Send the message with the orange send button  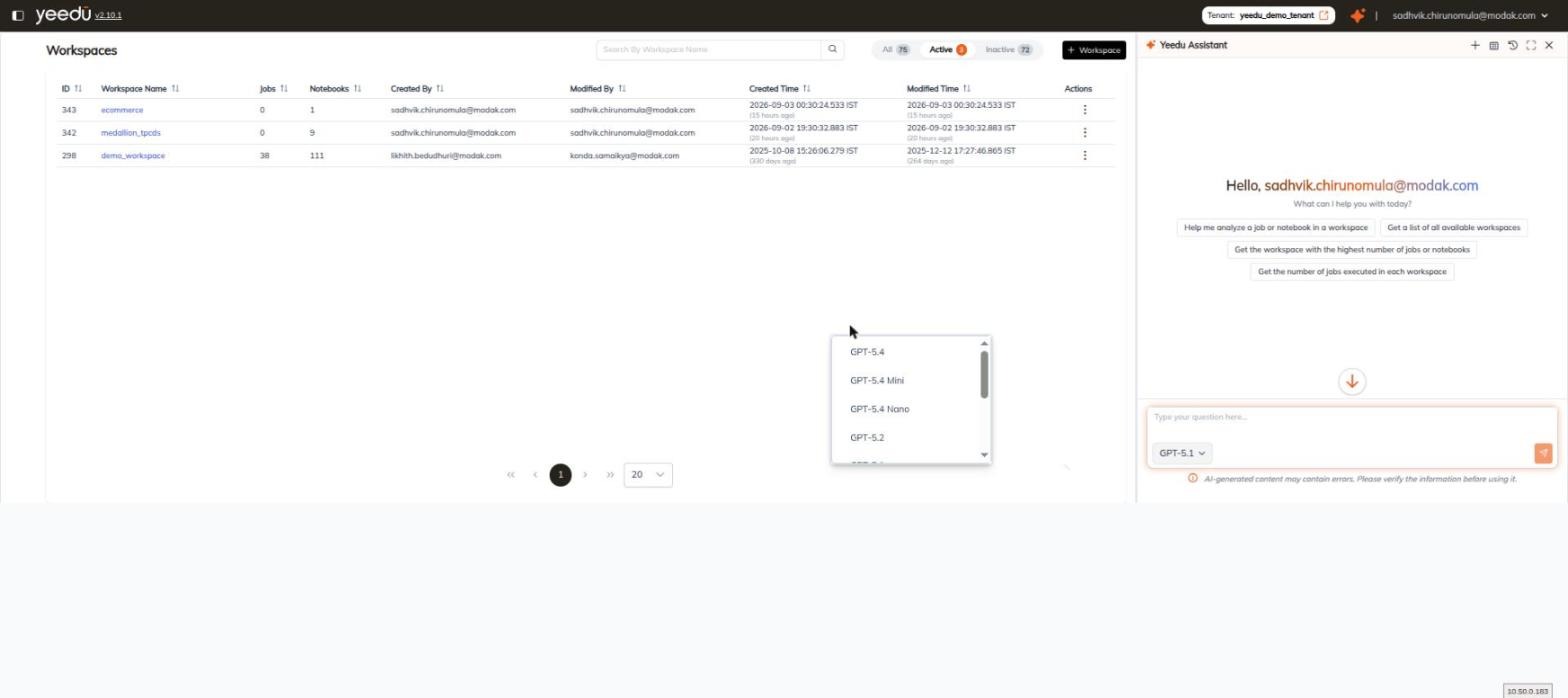pyautogui.click(x=1543, y=454)
